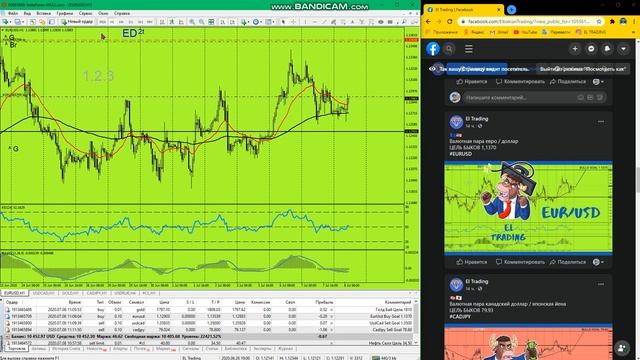This screenshot has width=640, height=360.
Task: Open the new chart dropdown in MetaTrader toolbar
Action: click(x=7, y=22)
